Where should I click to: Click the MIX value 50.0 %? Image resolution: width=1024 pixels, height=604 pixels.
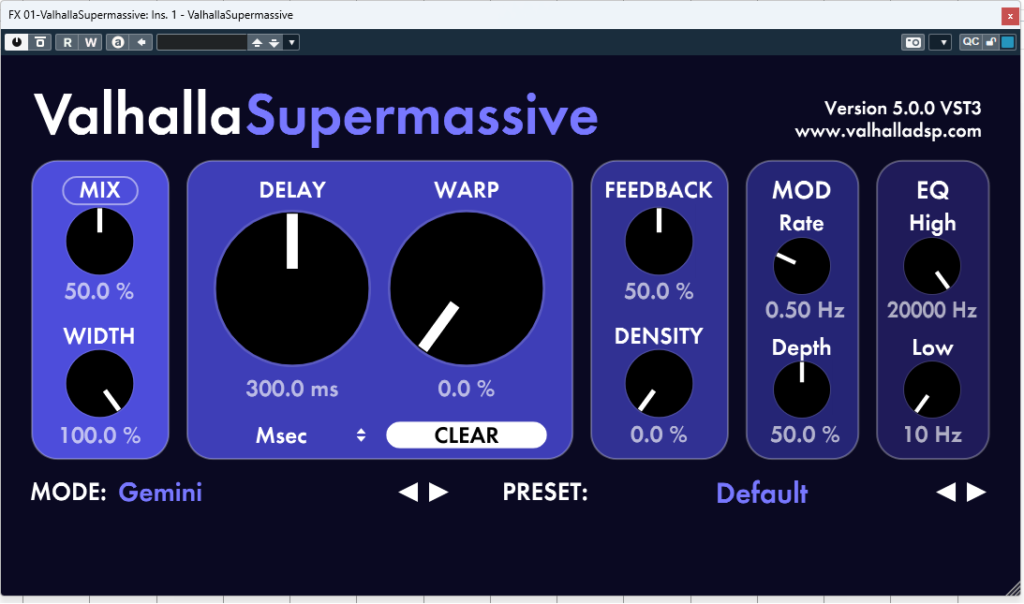point(99,291)
